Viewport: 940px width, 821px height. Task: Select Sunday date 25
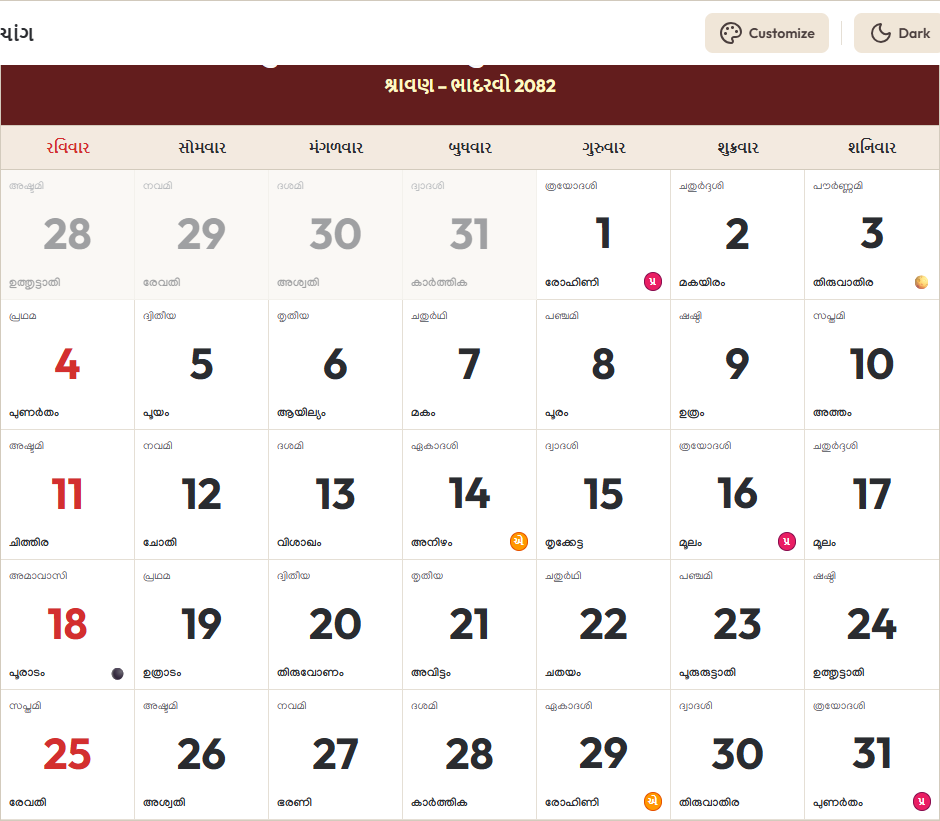pos(68,754)
